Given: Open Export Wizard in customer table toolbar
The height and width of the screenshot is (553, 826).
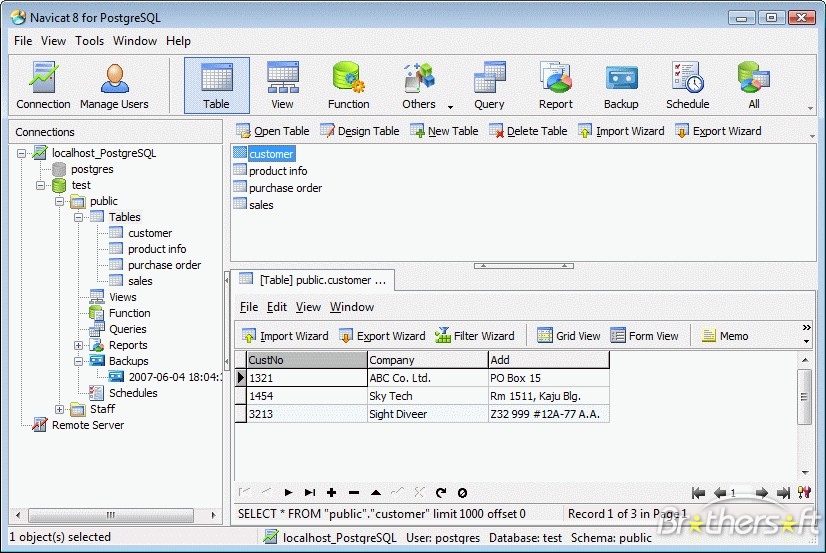Looking at the screenshot, I should pos(382,336).
